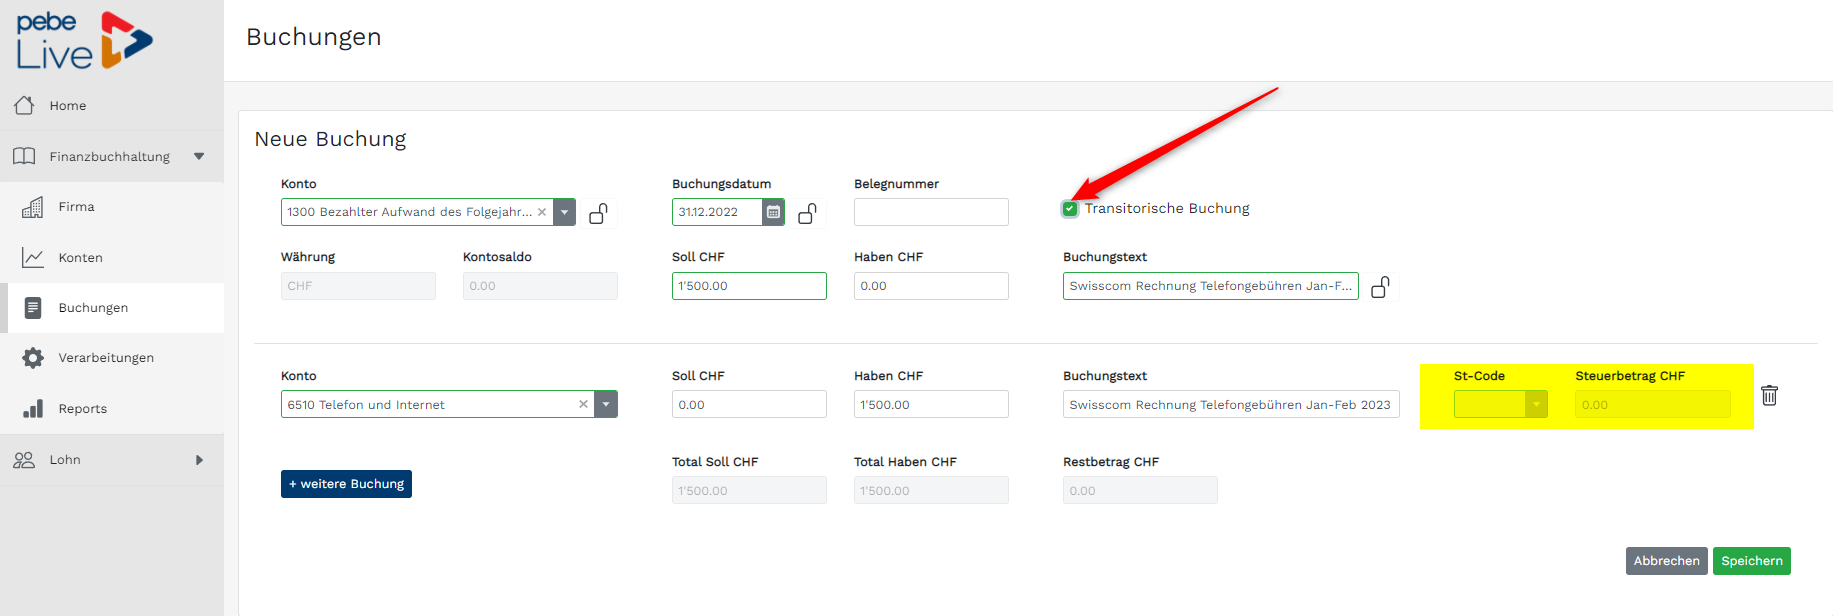The height and width of the screenshot is (616, 1833).
Task: Click into the Belegnummer input field
Action: [930, 212]
